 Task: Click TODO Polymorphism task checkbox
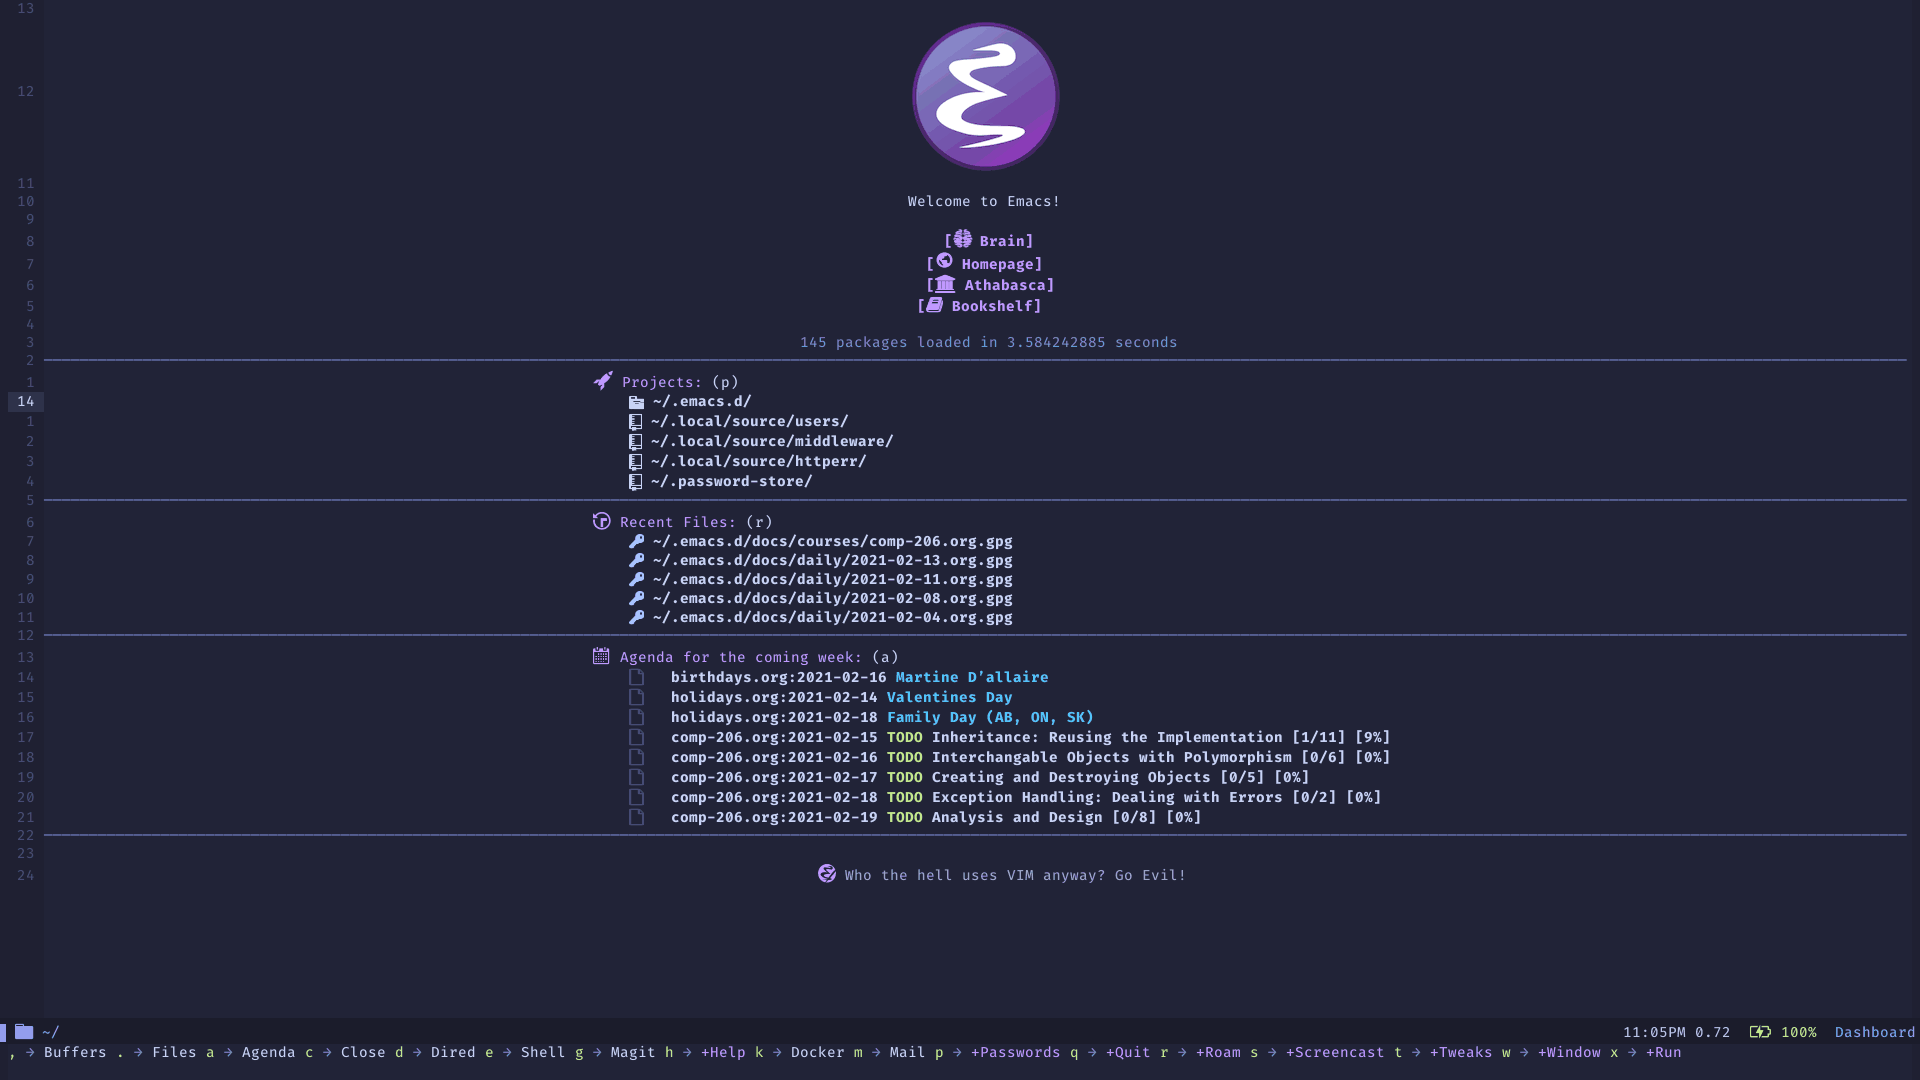click(x=637, y=757)
